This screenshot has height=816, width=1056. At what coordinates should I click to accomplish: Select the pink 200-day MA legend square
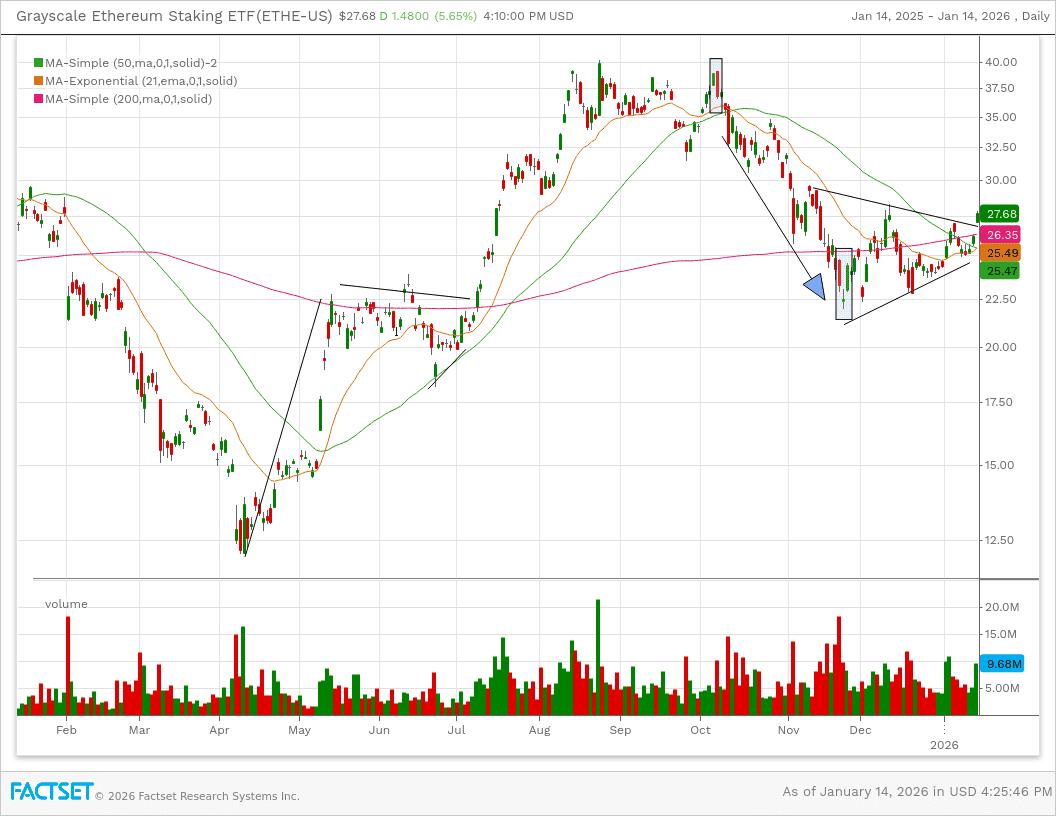[x=38, y=98]
